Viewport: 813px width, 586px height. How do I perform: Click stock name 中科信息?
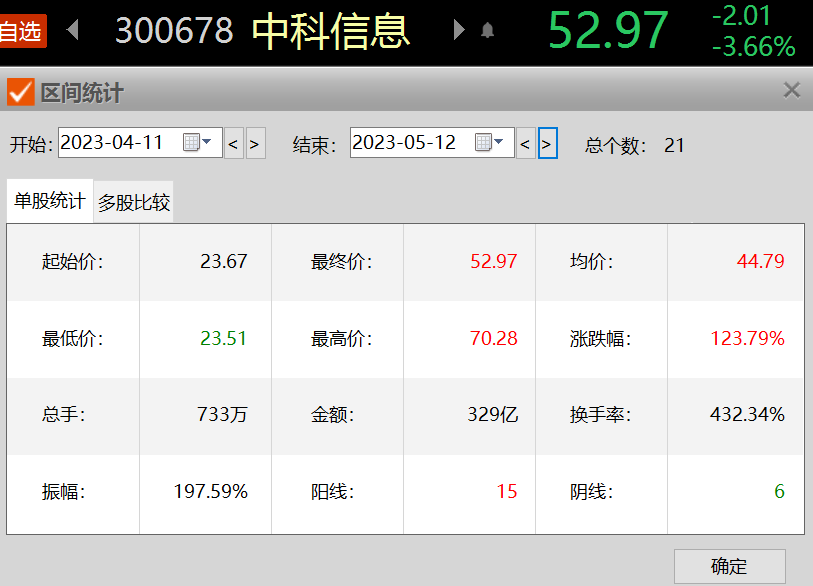coord(331,31)
